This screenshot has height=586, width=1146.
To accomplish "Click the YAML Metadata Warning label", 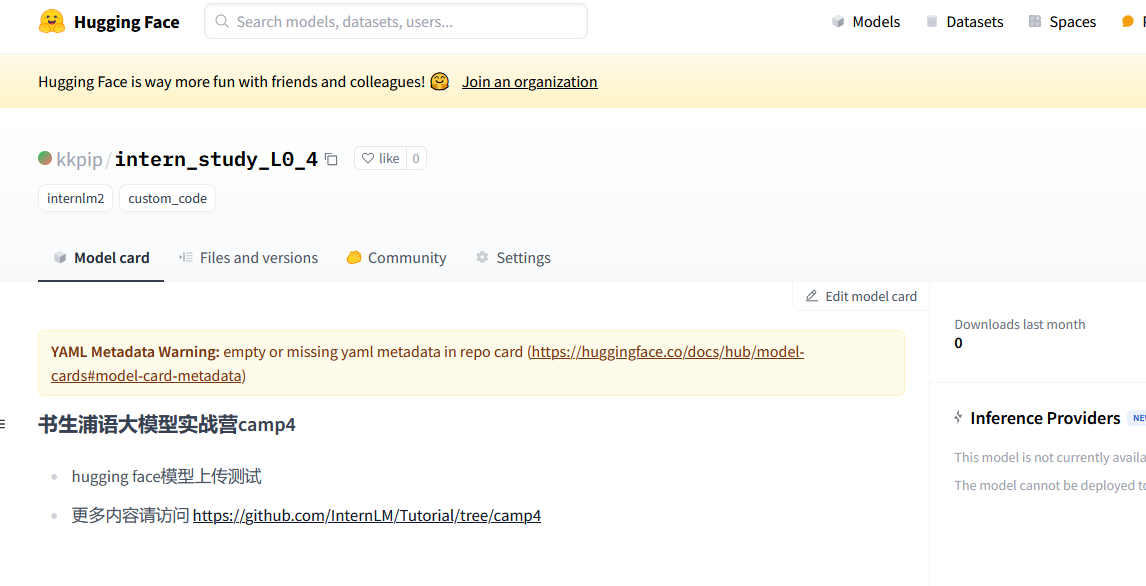I will pos(135,352).
